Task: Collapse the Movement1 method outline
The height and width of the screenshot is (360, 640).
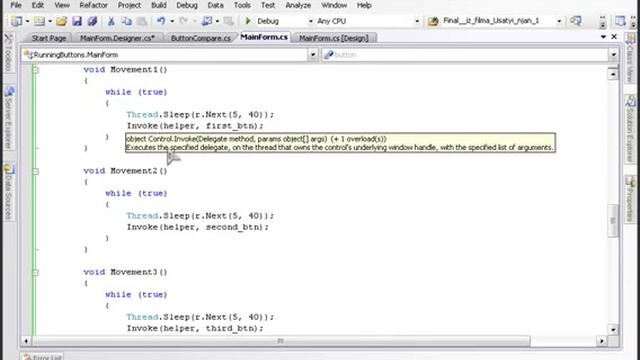Action: coord(36,70)
